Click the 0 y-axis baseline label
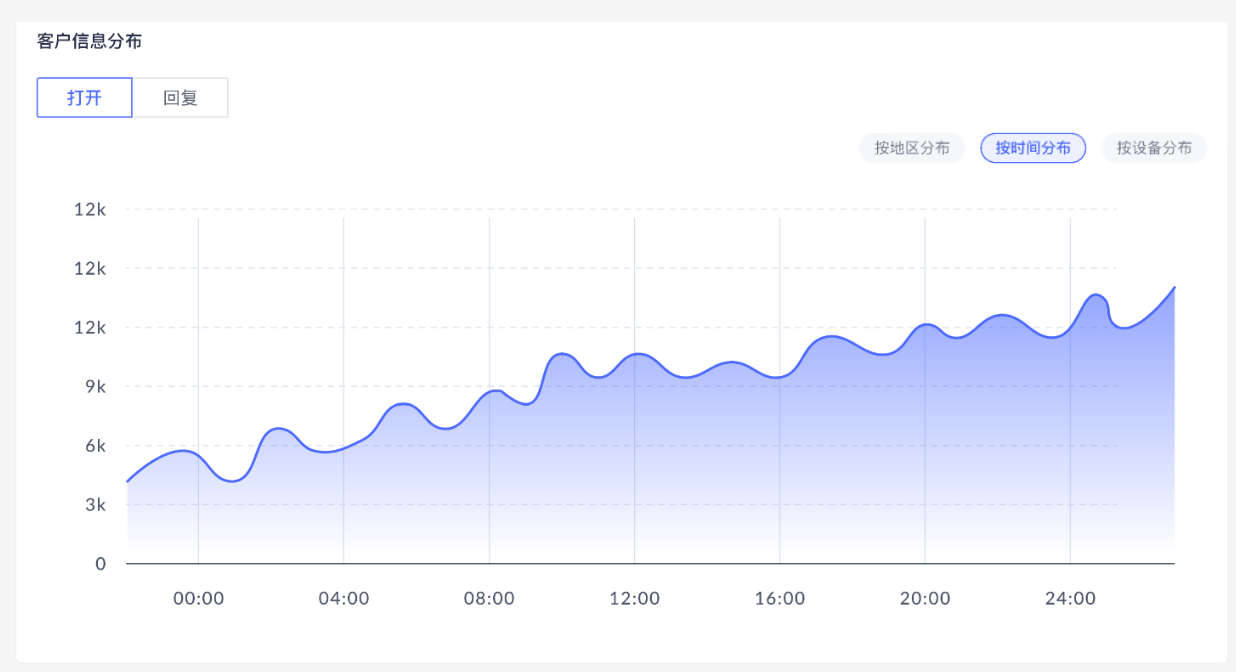1236x672 pixels. click(101, 564)
